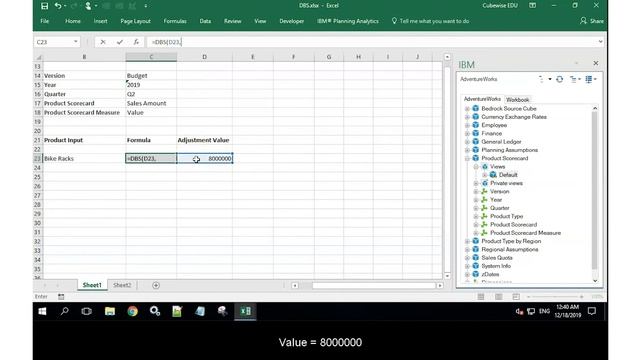
Task: Expand the Currency Exchange Rates cube
Action: (x=467, y=117)
